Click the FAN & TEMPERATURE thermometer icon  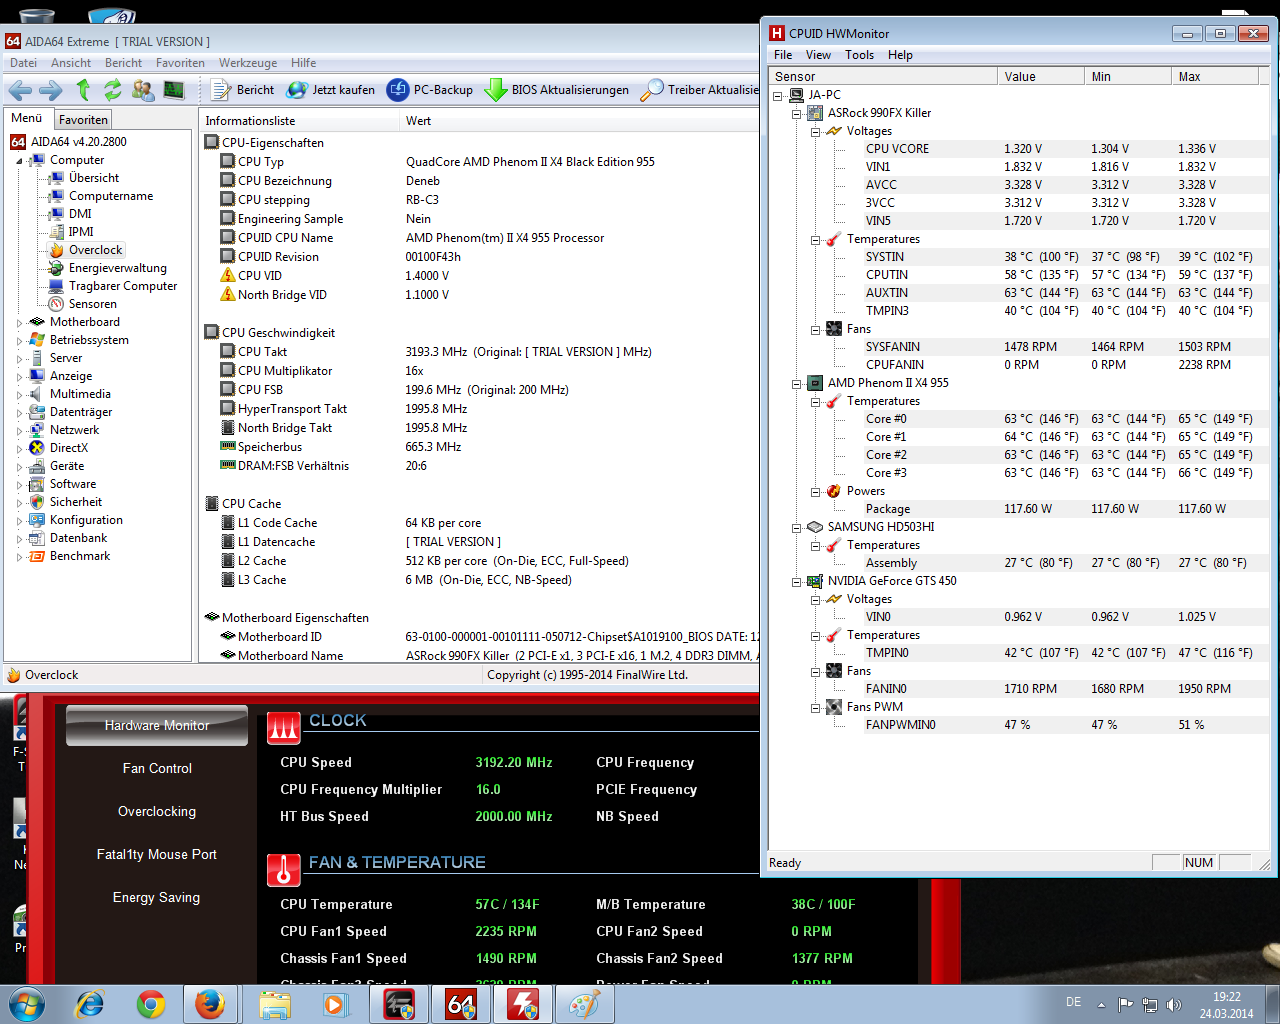[x=284, y=869]
